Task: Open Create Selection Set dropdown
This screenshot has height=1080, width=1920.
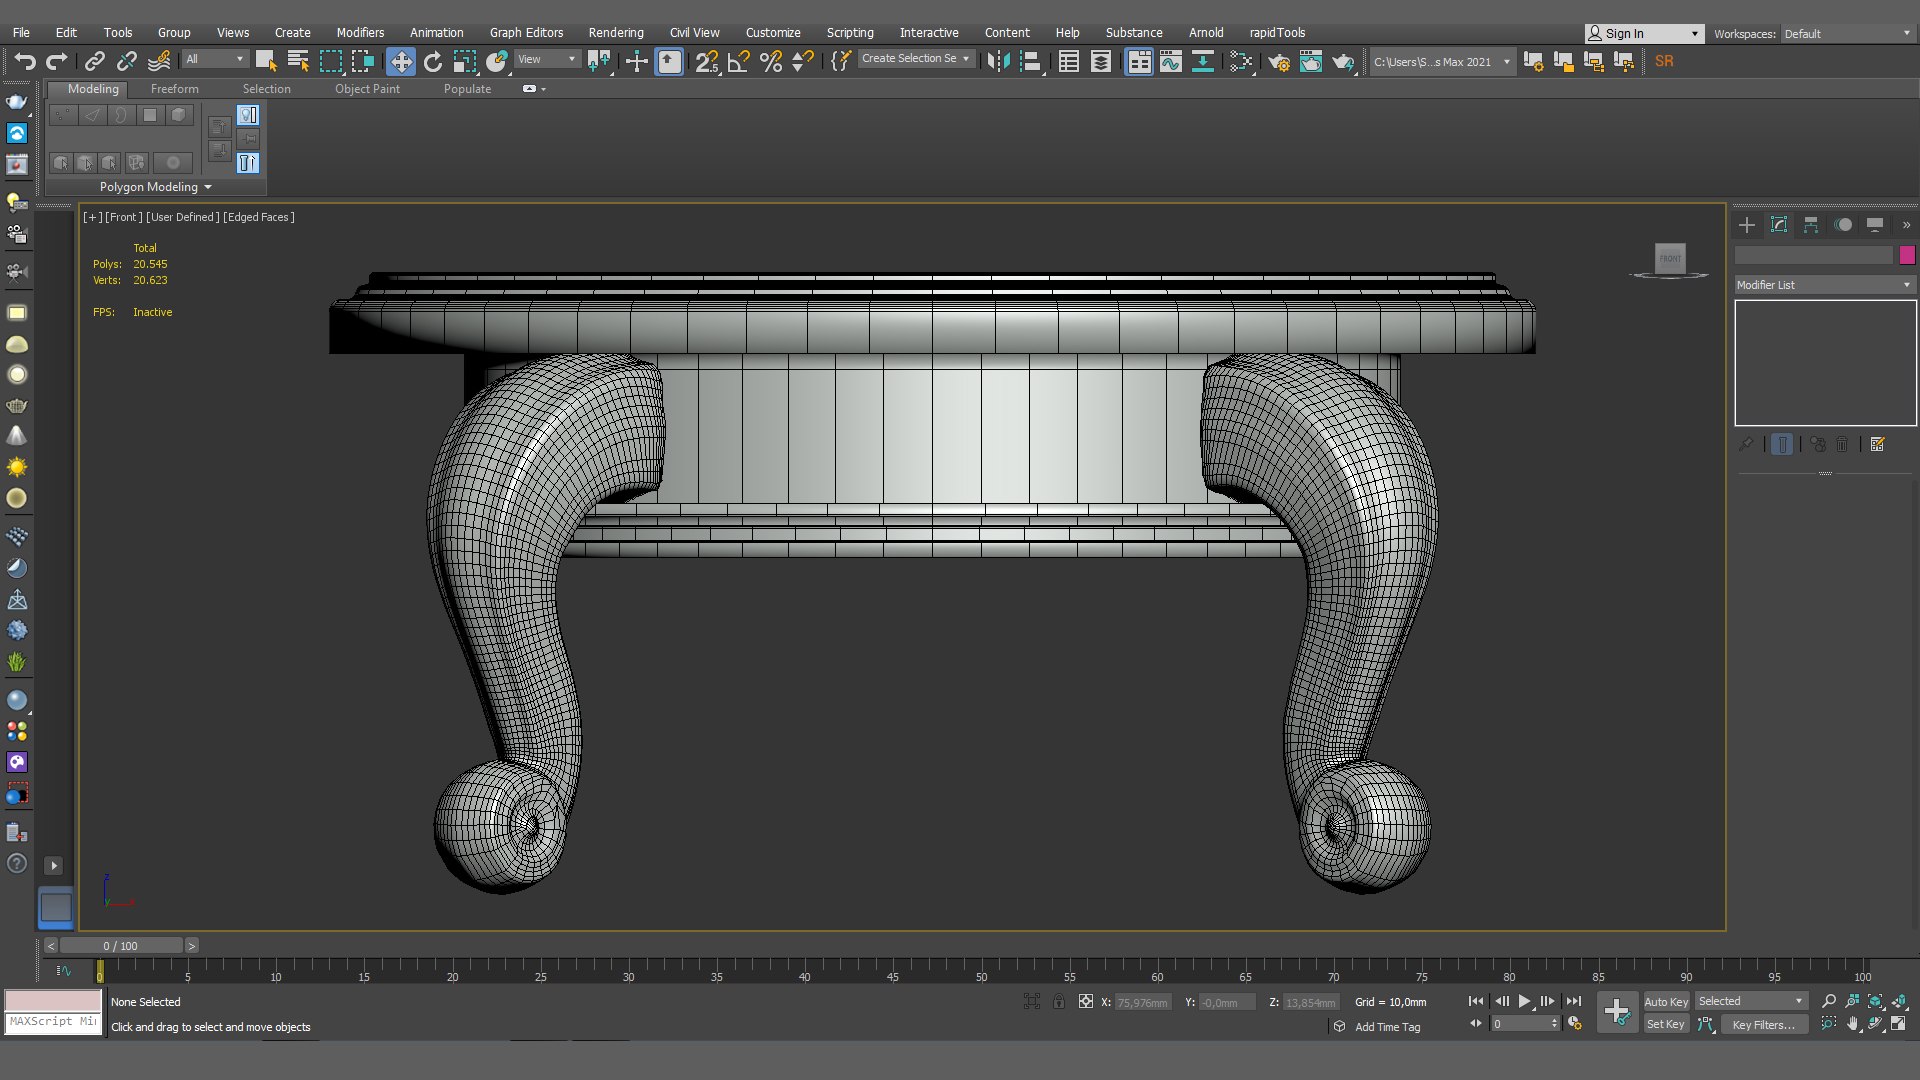Action: tap(915, 59)
